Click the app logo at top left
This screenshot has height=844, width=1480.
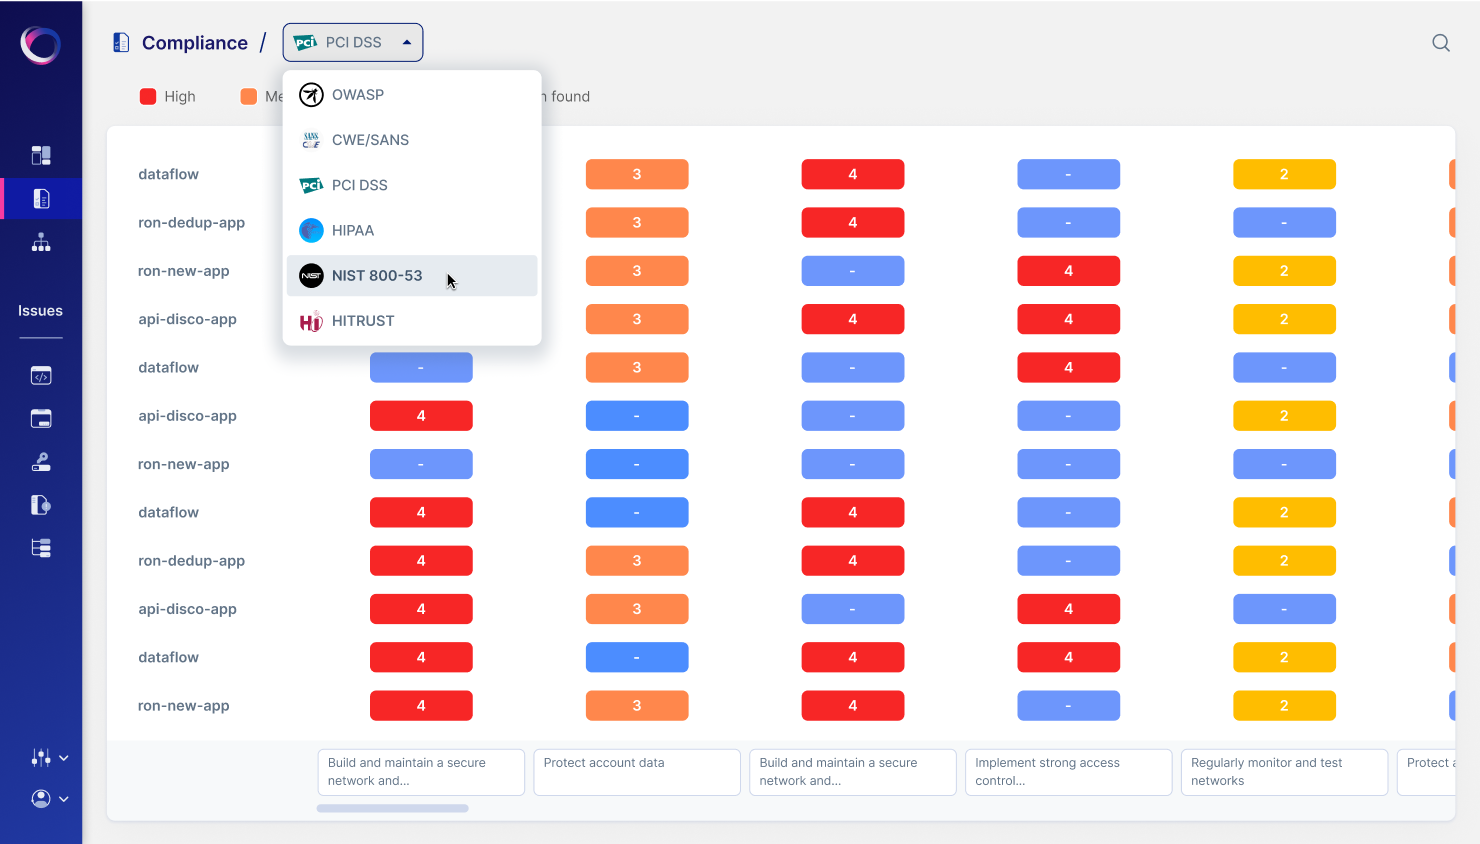coord(41,44)
